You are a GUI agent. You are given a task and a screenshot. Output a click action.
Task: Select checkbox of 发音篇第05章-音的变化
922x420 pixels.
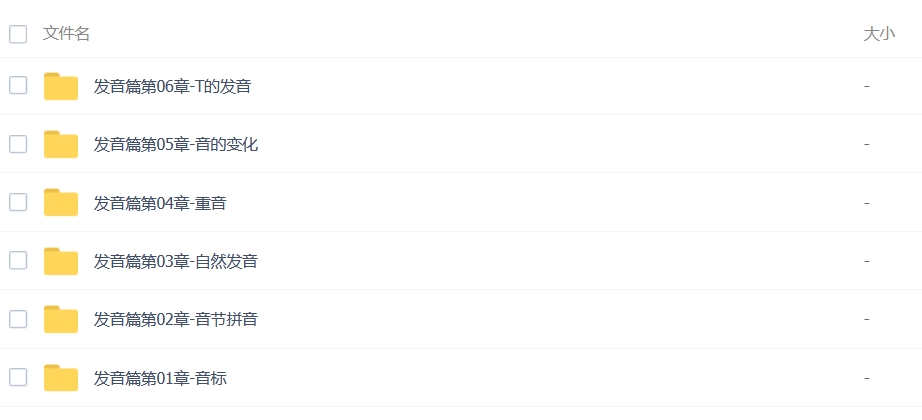coord(18,144)
